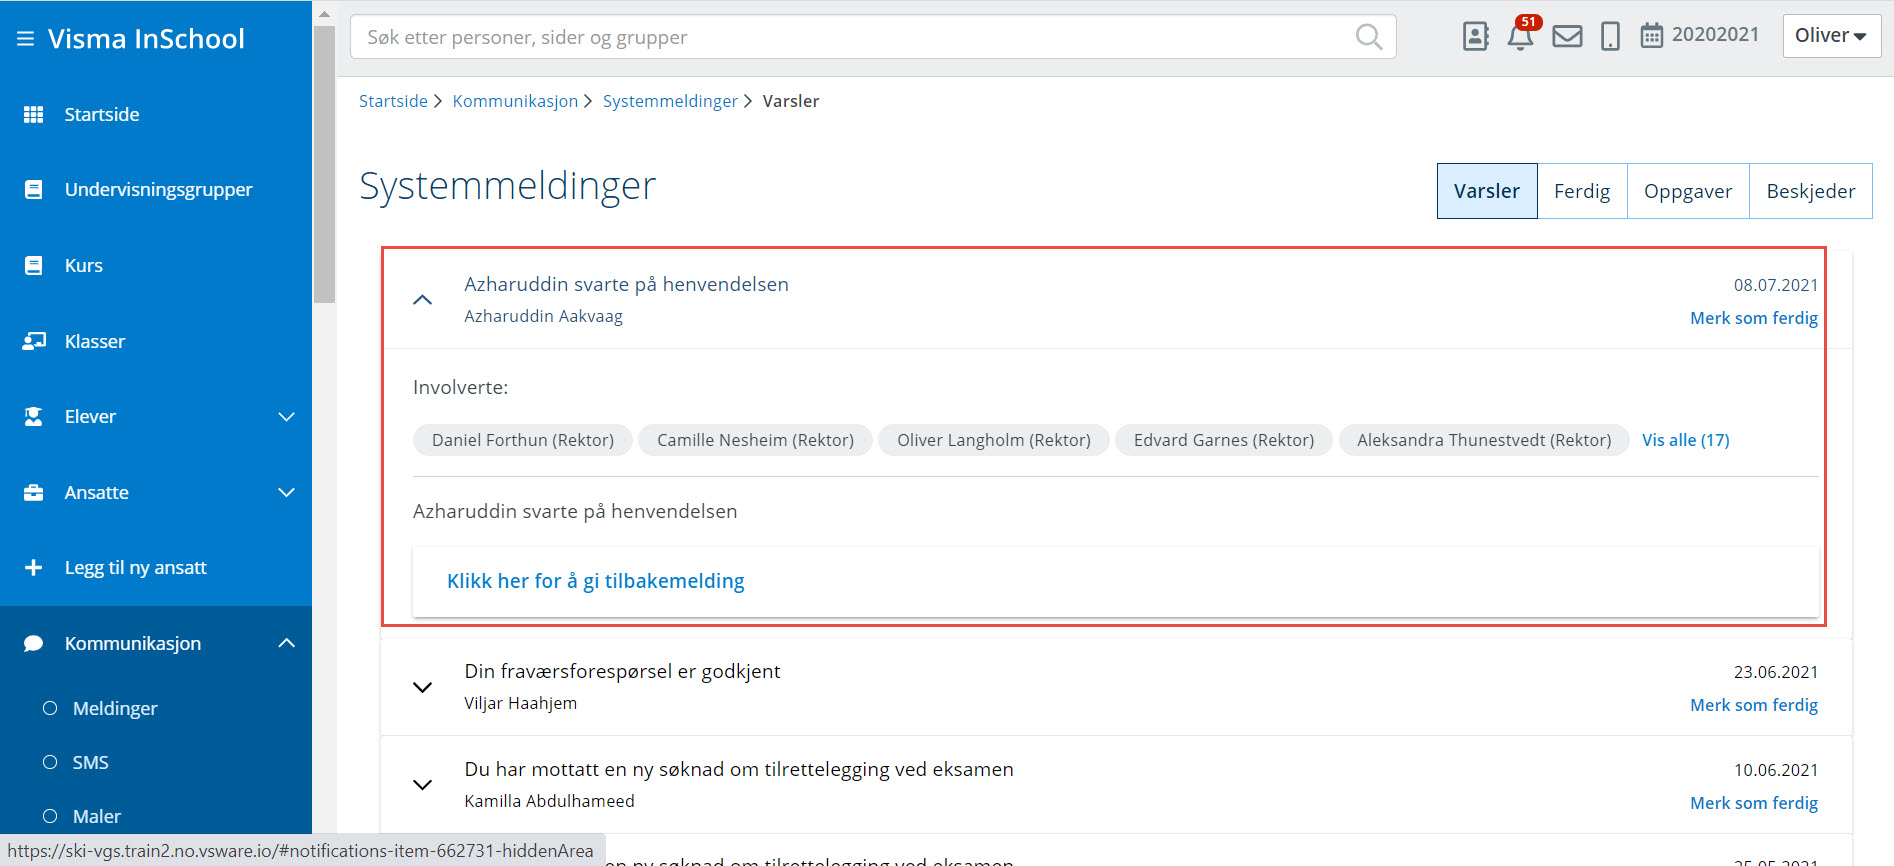
Task: Select the Maler bullet under Kommunikasjon
Action: coord(50,816)
